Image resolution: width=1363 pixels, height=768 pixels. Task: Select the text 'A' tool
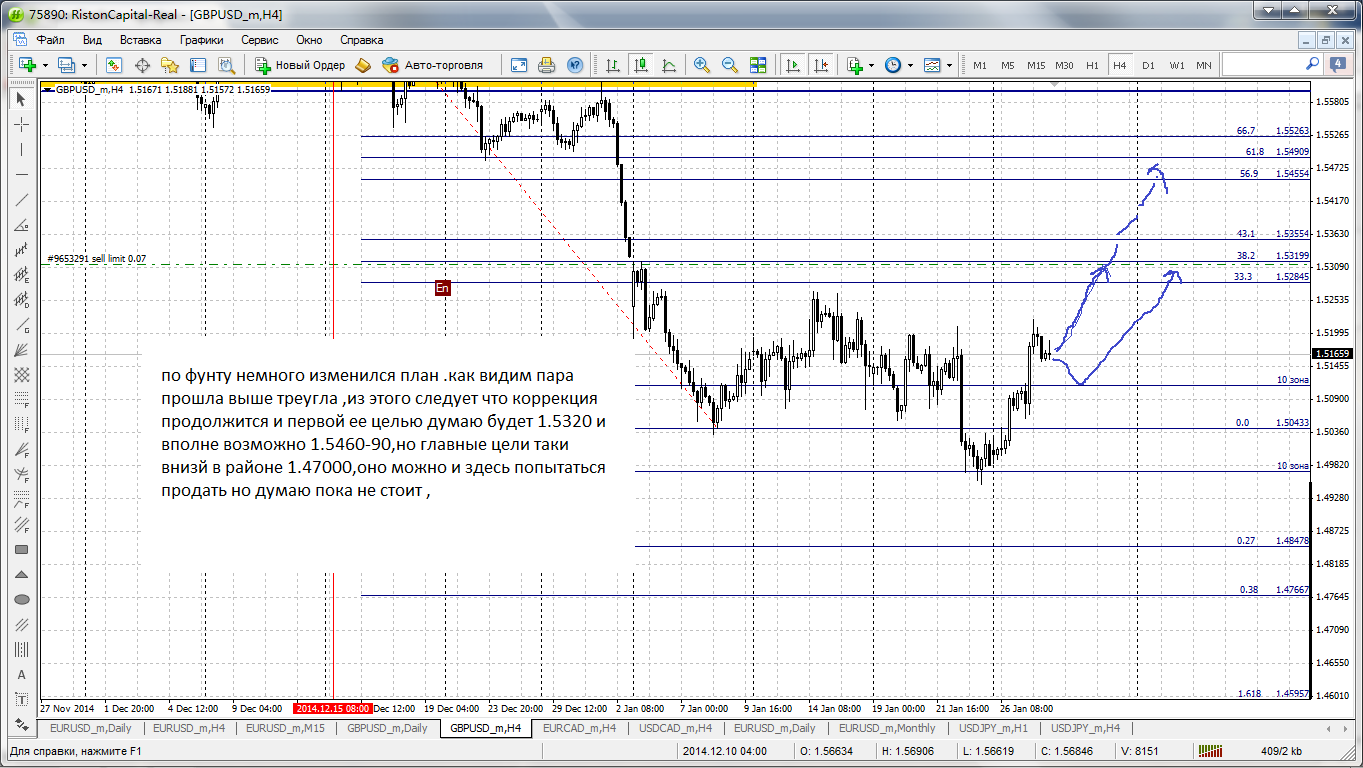21,674
